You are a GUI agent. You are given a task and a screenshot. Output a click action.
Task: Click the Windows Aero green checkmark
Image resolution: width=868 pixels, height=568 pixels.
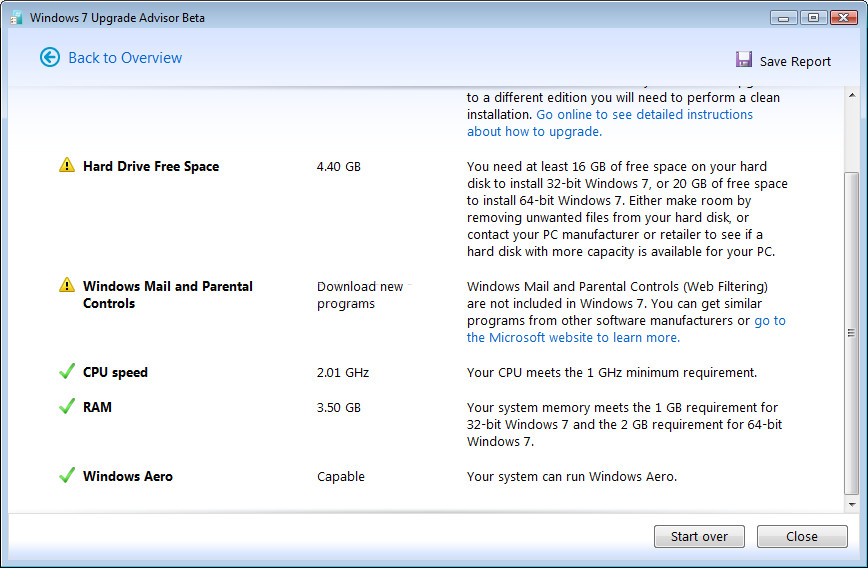tap(67, 476)
